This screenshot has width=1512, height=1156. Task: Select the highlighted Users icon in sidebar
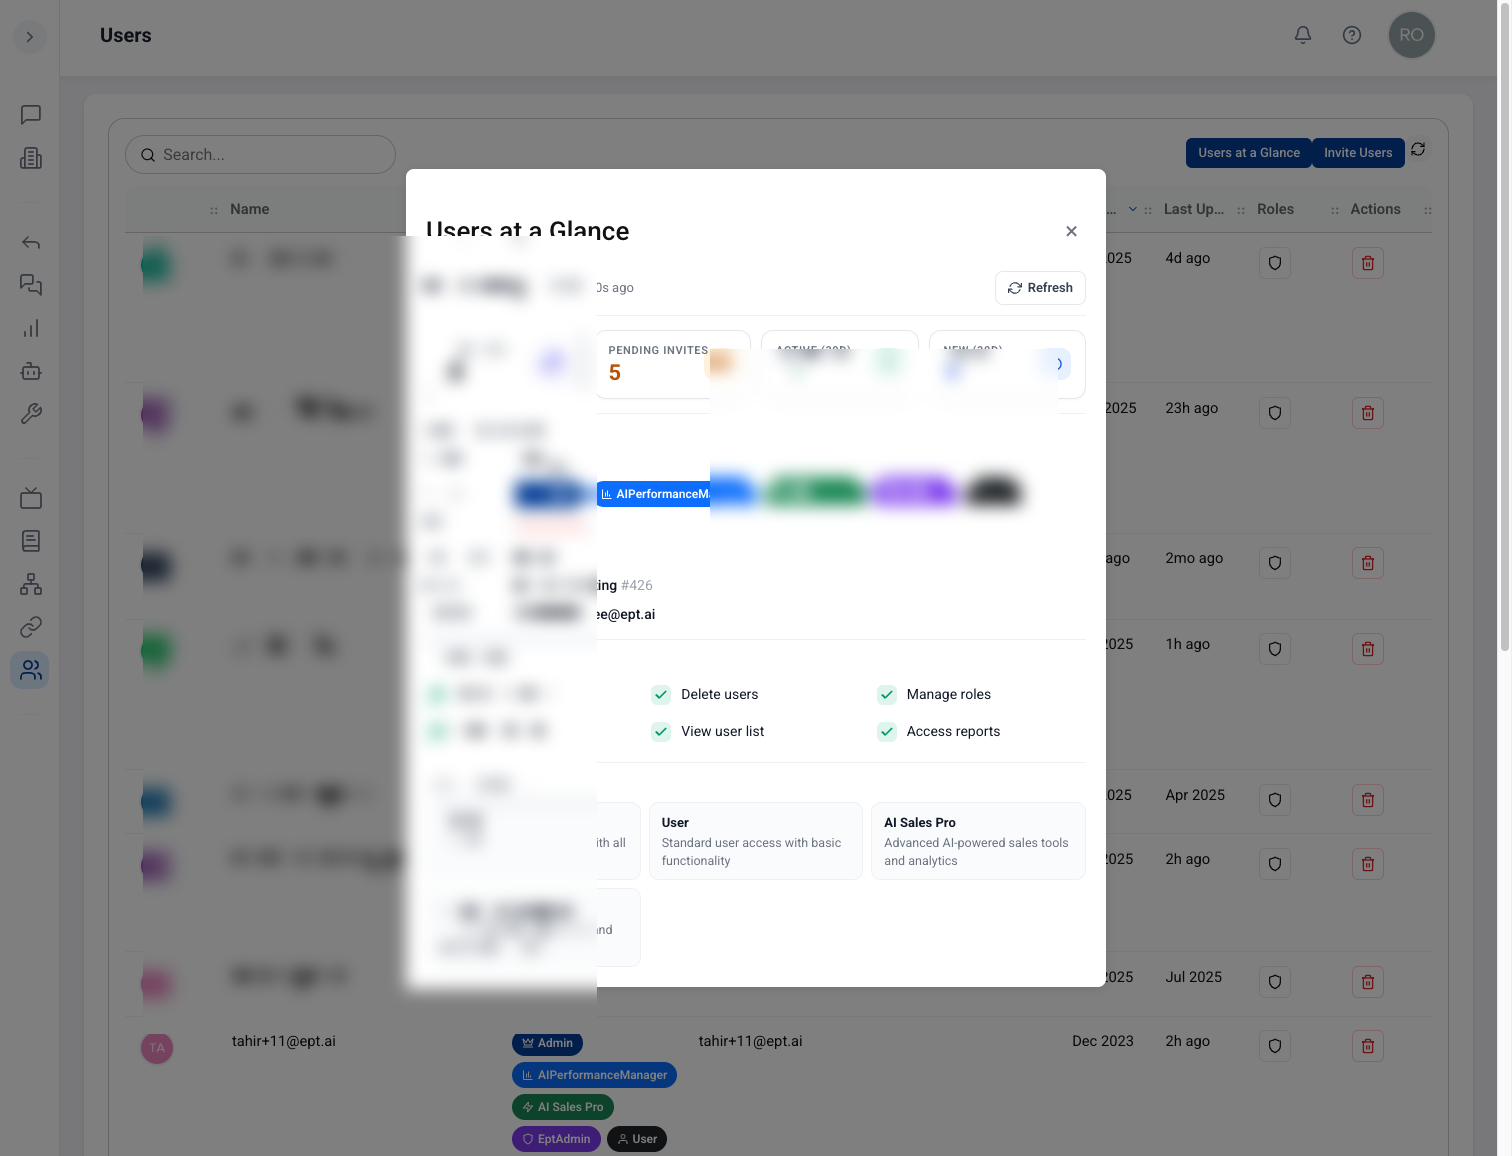tap(30, 670)
